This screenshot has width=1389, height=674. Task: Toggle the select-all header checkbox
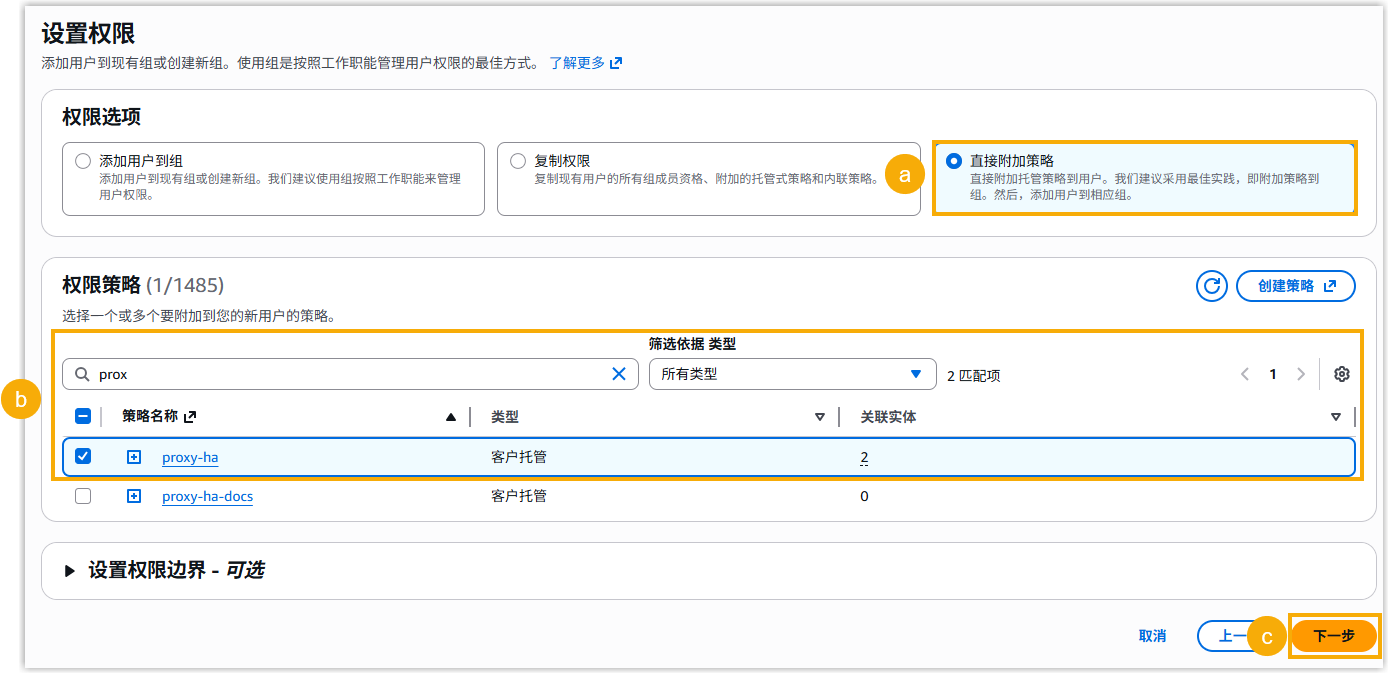(x=83, y=417)
